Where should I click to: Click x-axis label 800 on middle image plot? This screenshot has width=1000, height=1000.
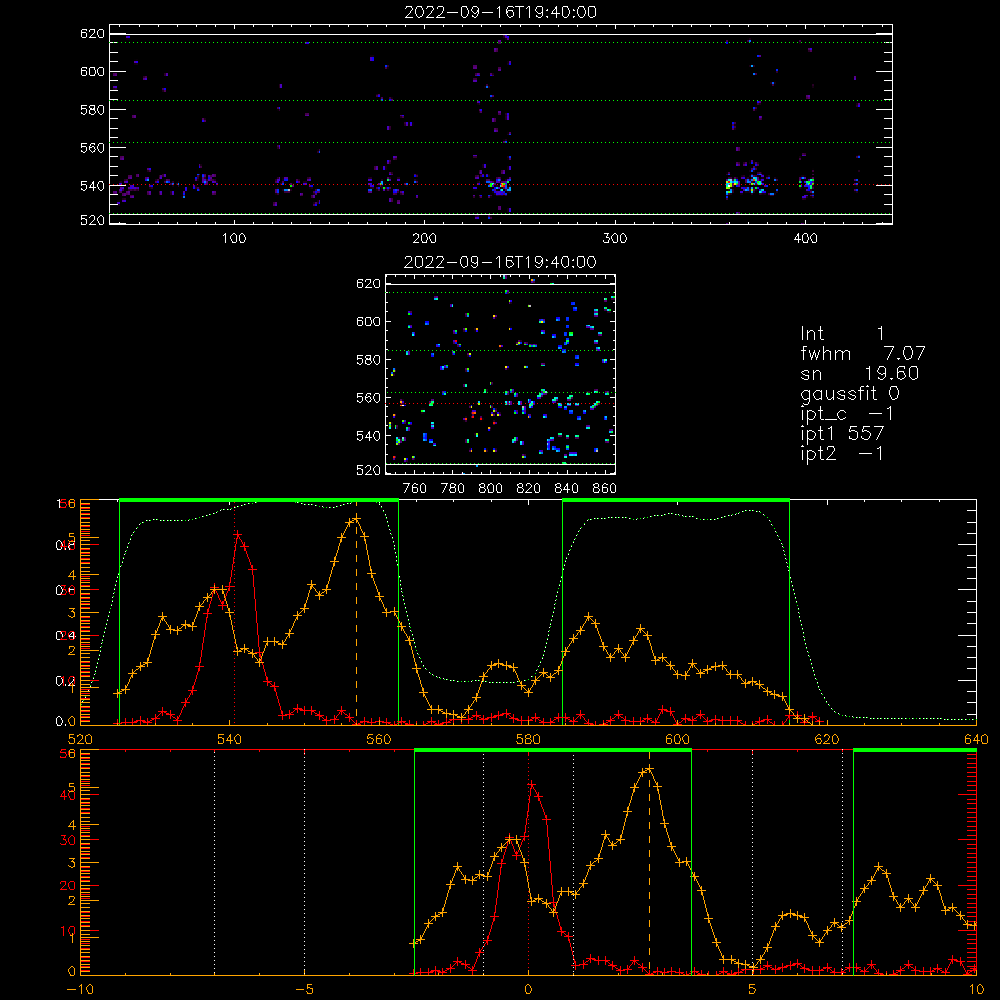click(x=490, y=489)
